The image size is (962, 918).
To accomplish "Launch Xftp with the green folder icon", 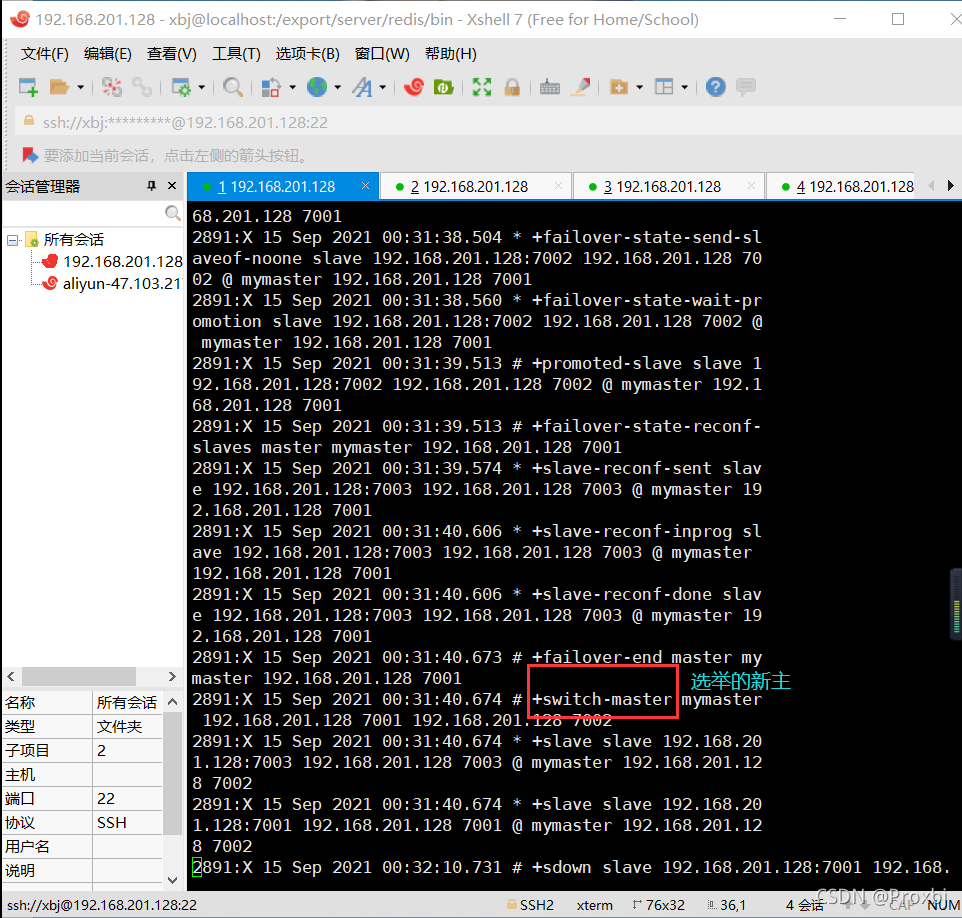I will click(x=444, y=87).
